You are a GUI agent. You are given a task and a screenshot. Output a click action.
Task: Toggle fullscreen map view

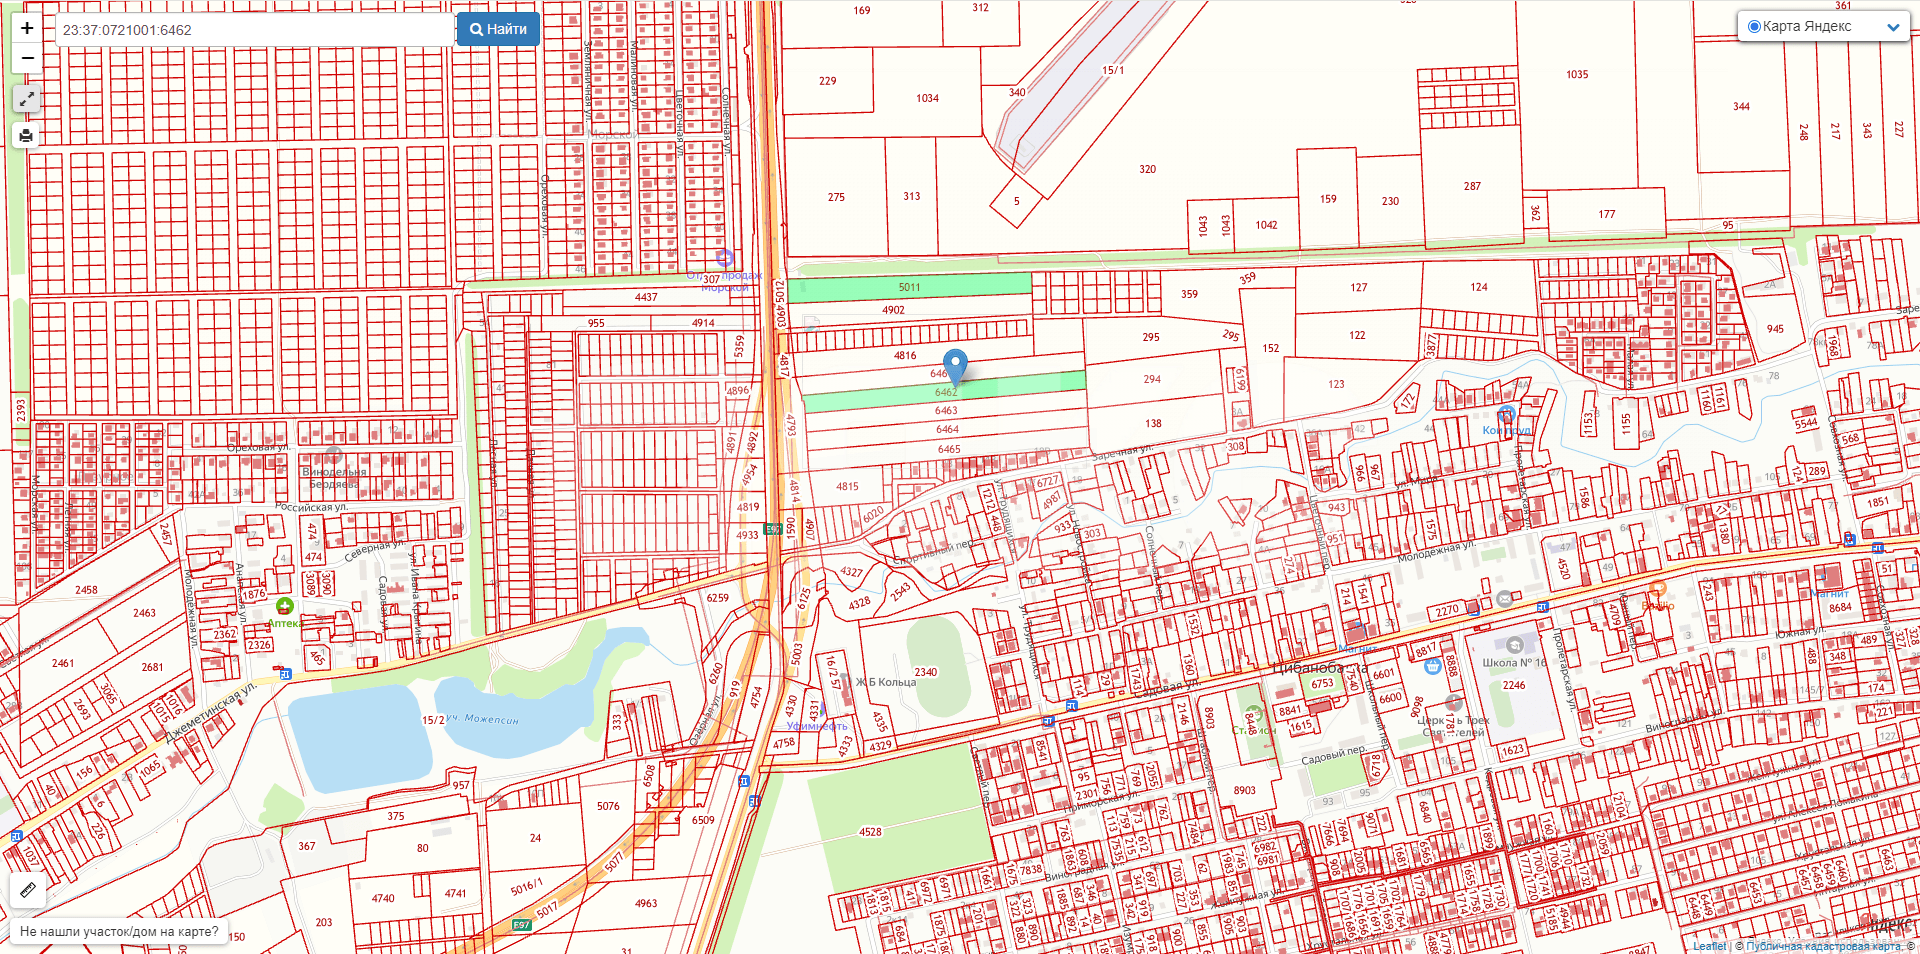click(27, 99)
